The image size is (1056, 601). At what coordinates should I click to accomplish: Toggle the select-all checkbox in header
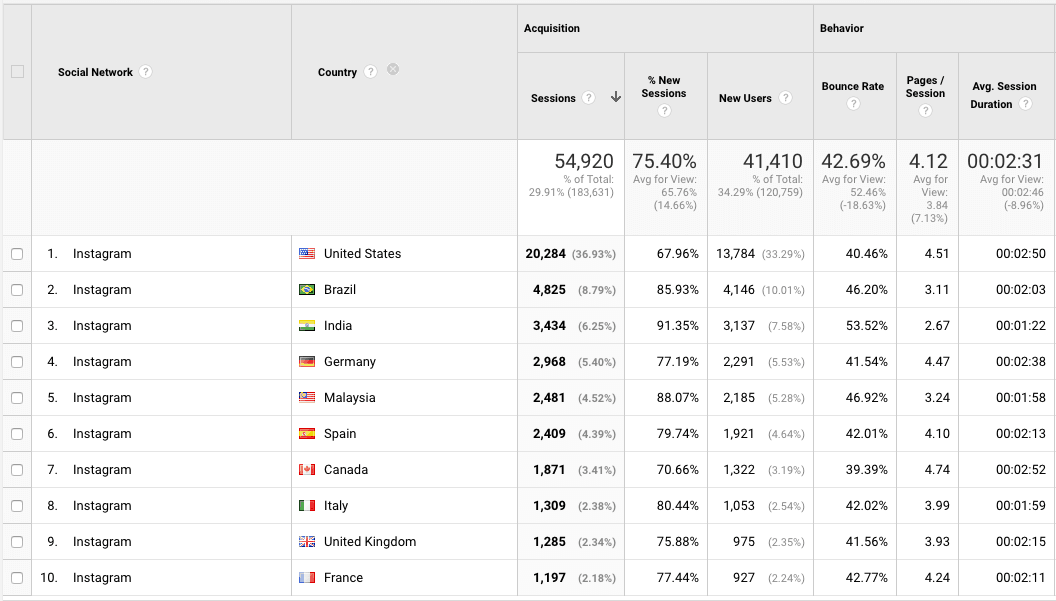17,72
